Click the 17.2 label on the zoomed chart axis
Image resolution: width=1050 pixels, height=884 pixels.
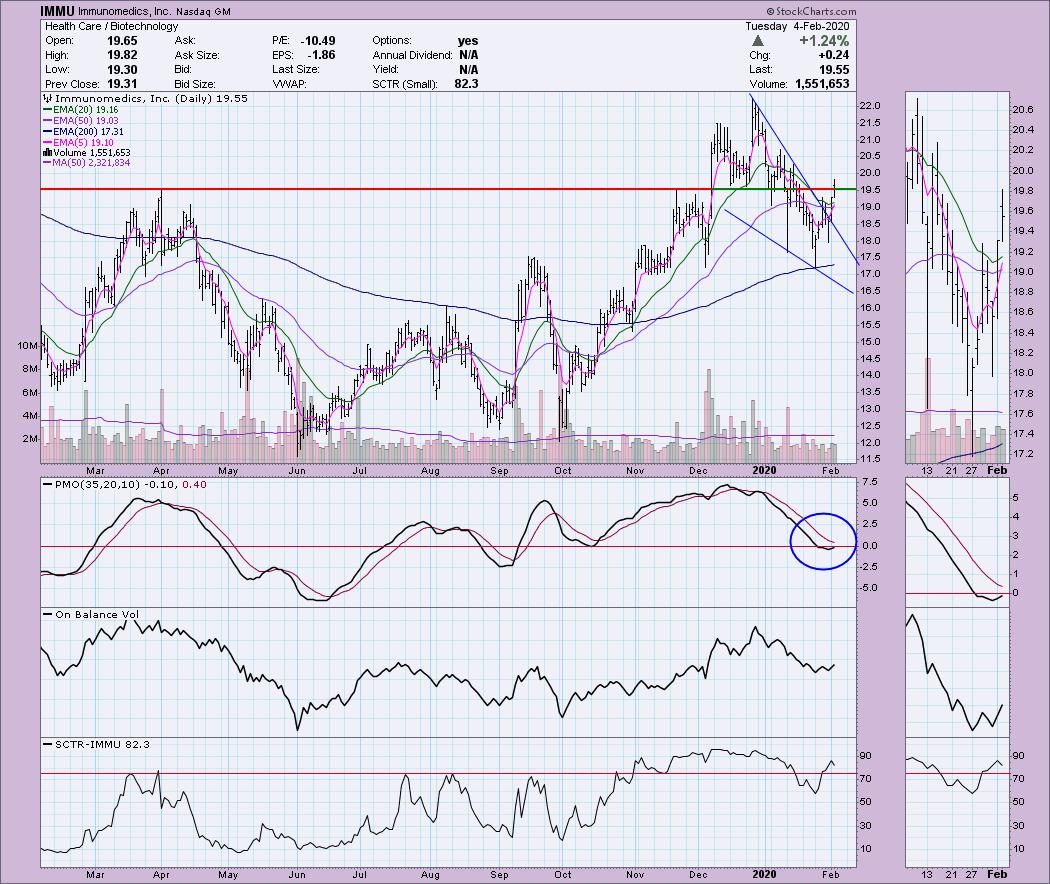(x=1024, y=454)
